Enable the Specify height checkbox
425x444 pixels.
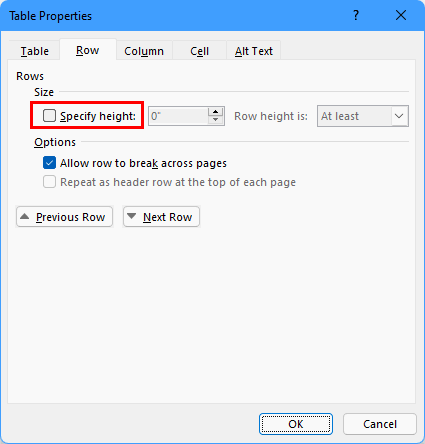[49, 116]
